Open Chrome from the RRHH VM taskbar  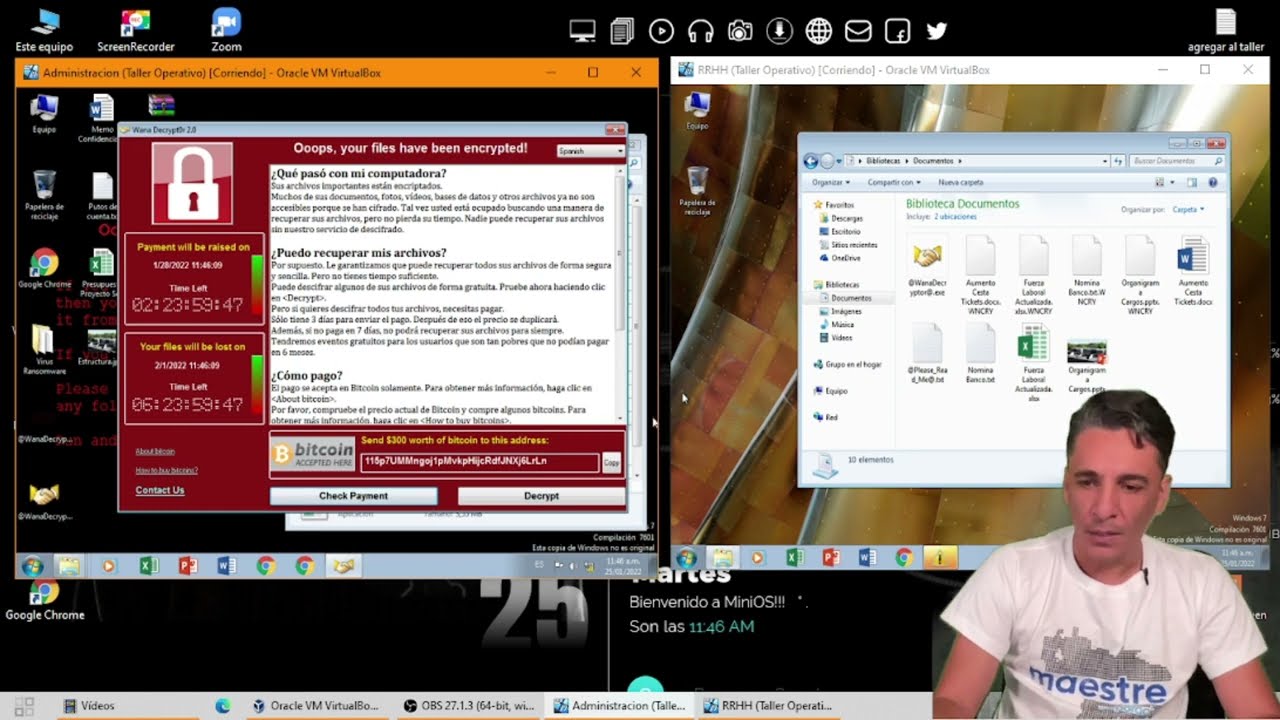point(904,558)
